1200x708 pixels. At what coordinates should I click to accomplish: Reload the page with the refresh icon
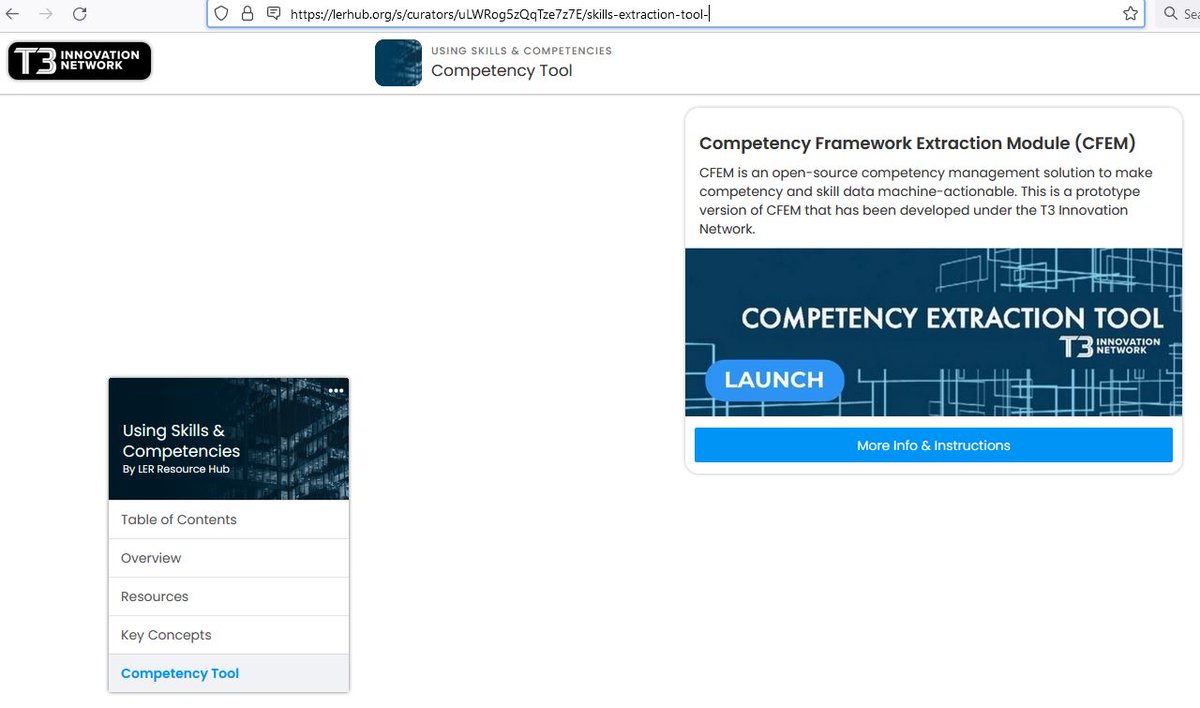[80, 14]
